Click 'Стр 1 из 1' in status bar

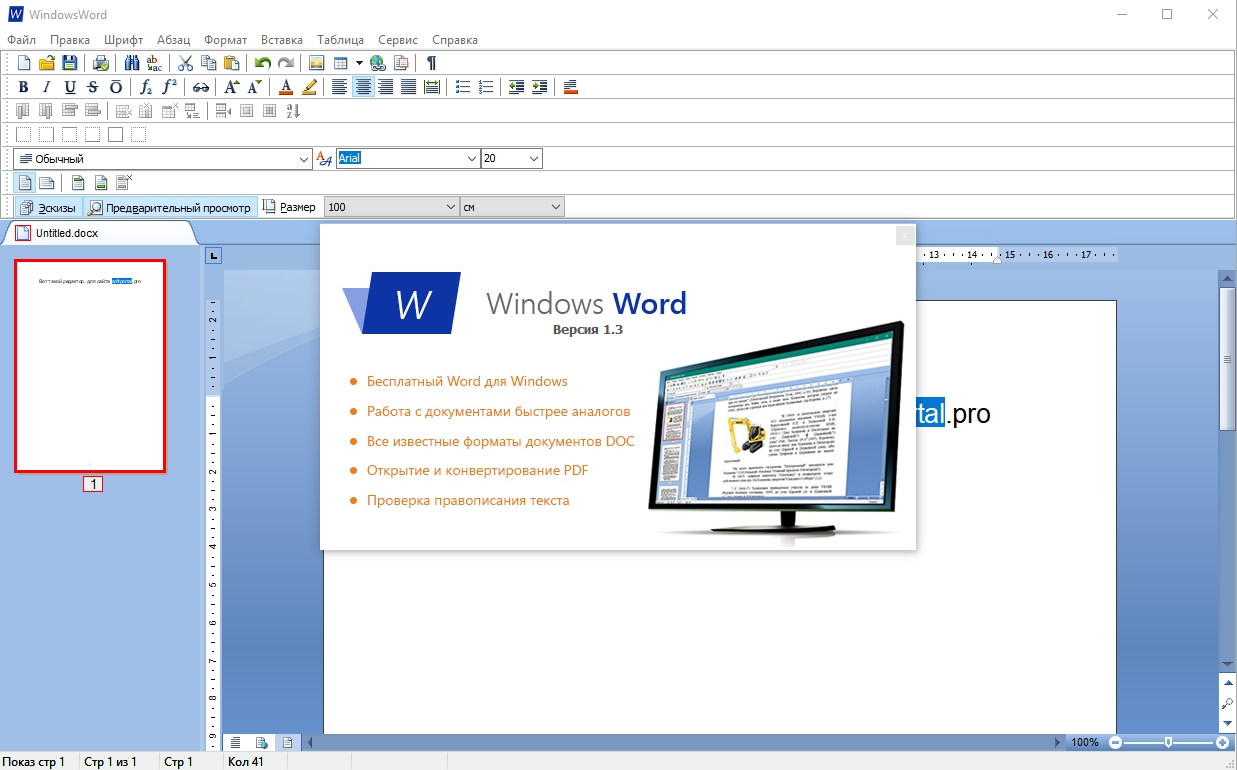coord(110,762)
